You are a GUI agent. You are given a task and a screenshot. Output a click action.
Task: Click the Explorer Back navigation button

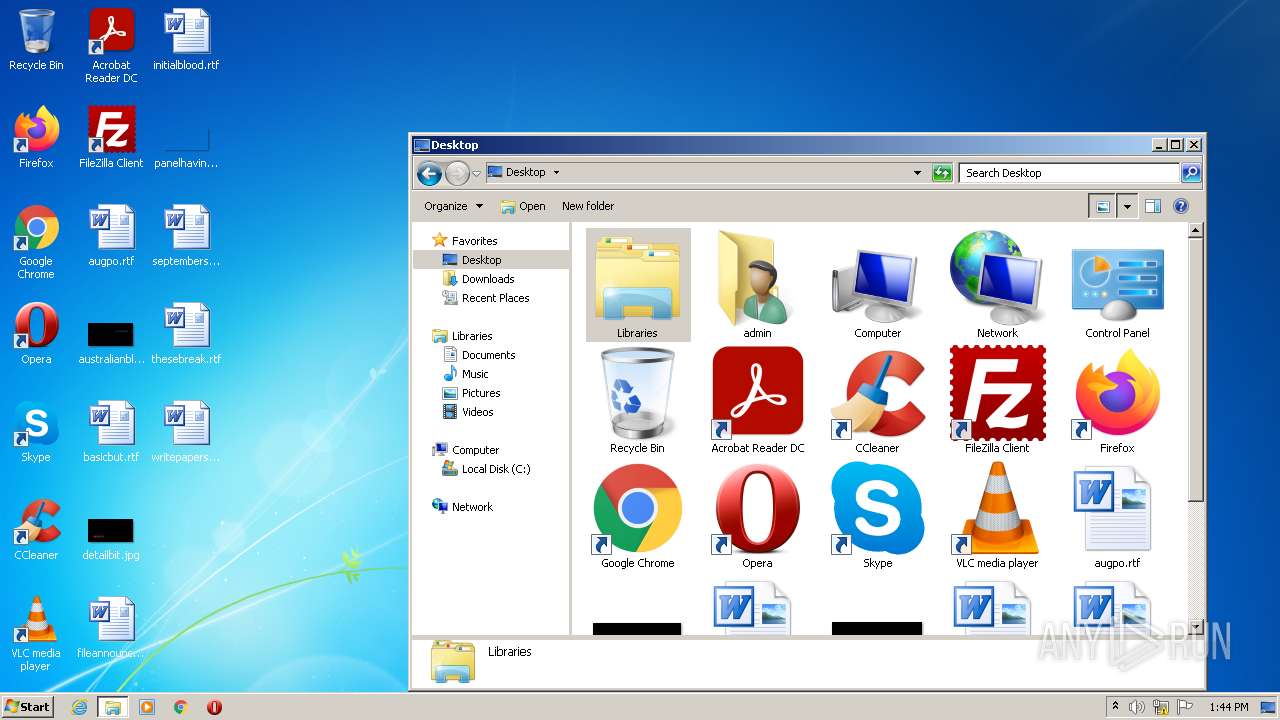click(x=430, y=173)
